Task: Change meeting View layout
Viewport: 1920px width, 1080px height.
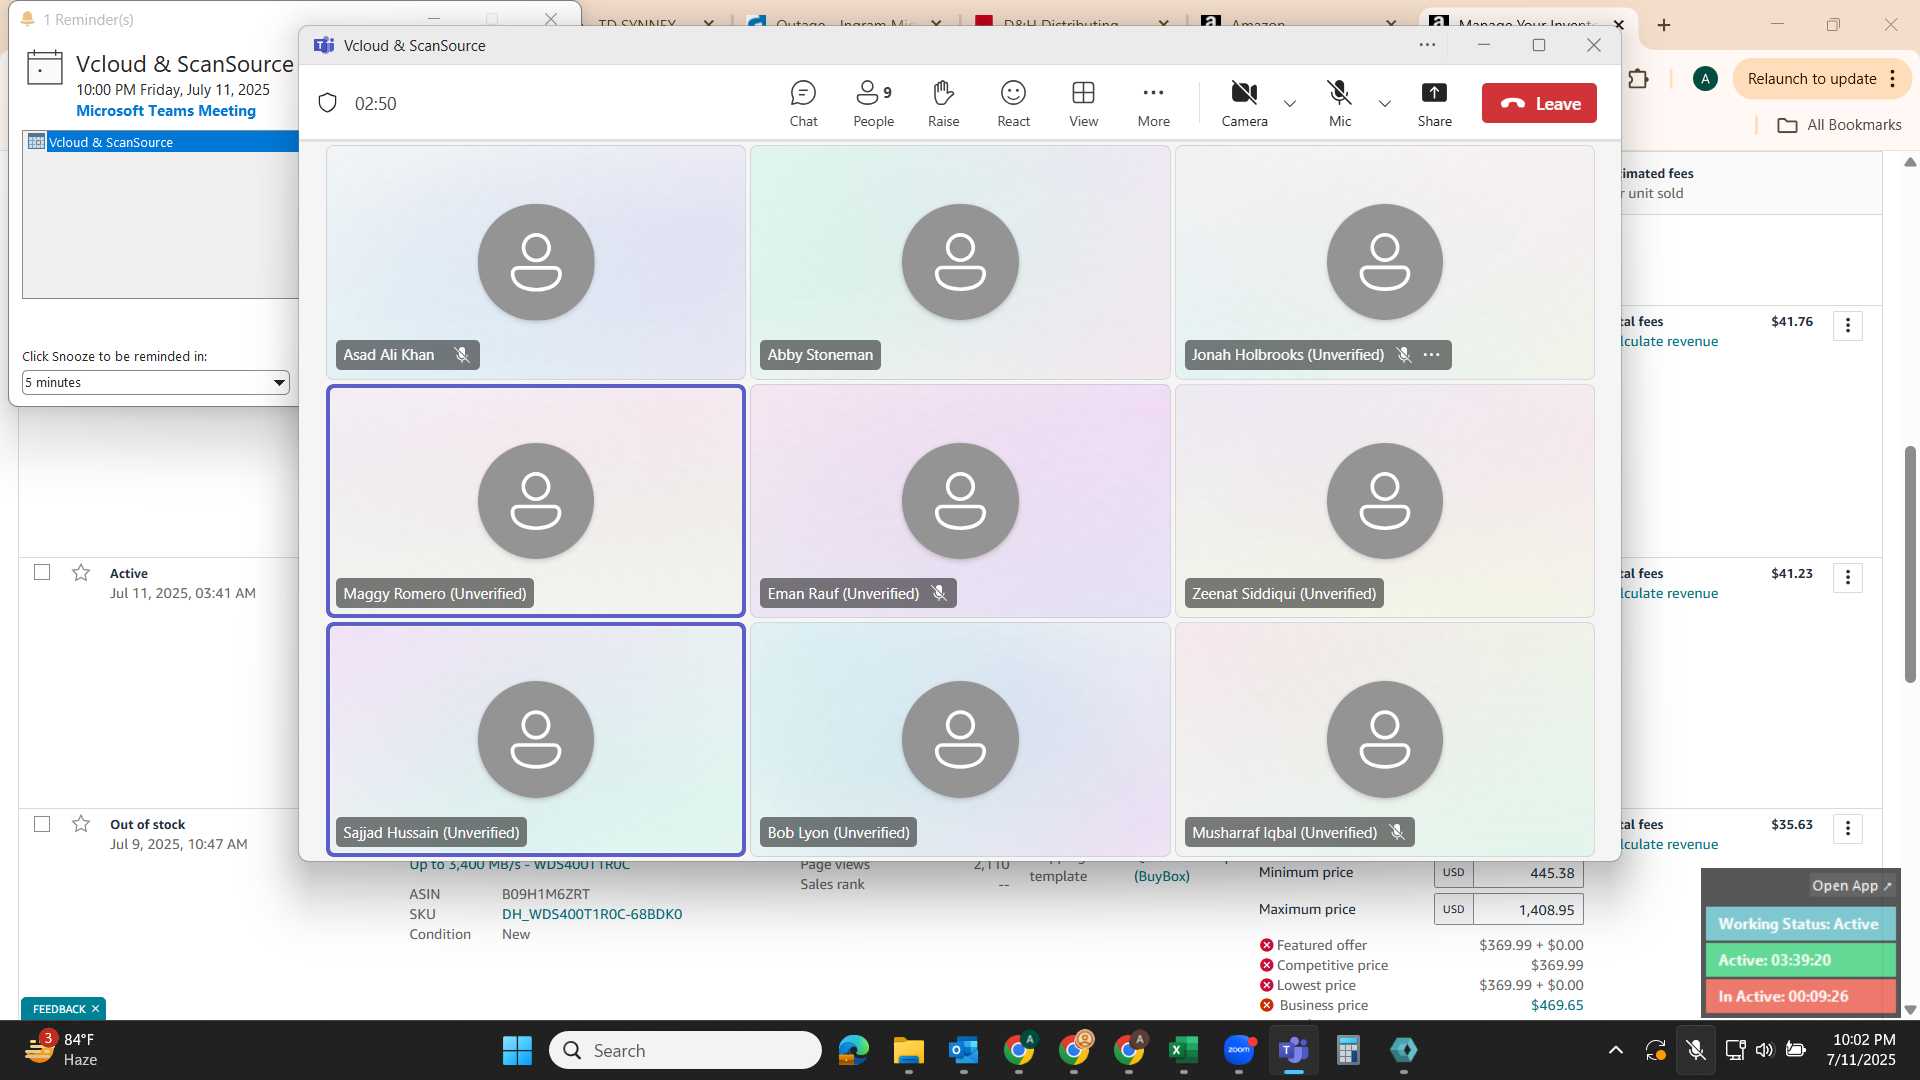Action: click(x=1083, y=104)
